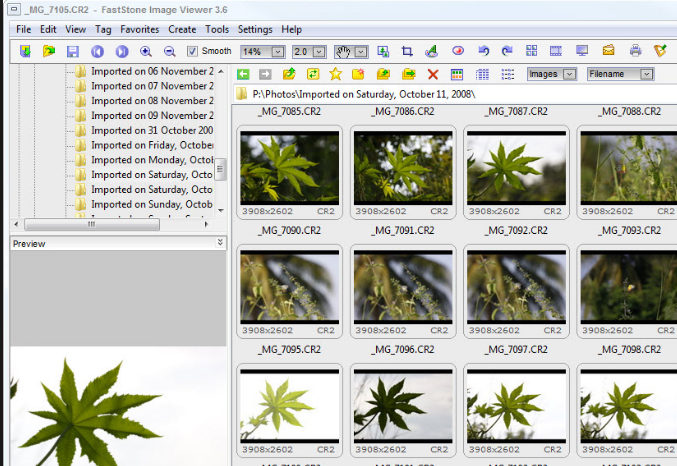This screenshot has height=466, width=677.
Task: Open the Help menu
Action: coord(291,29)
